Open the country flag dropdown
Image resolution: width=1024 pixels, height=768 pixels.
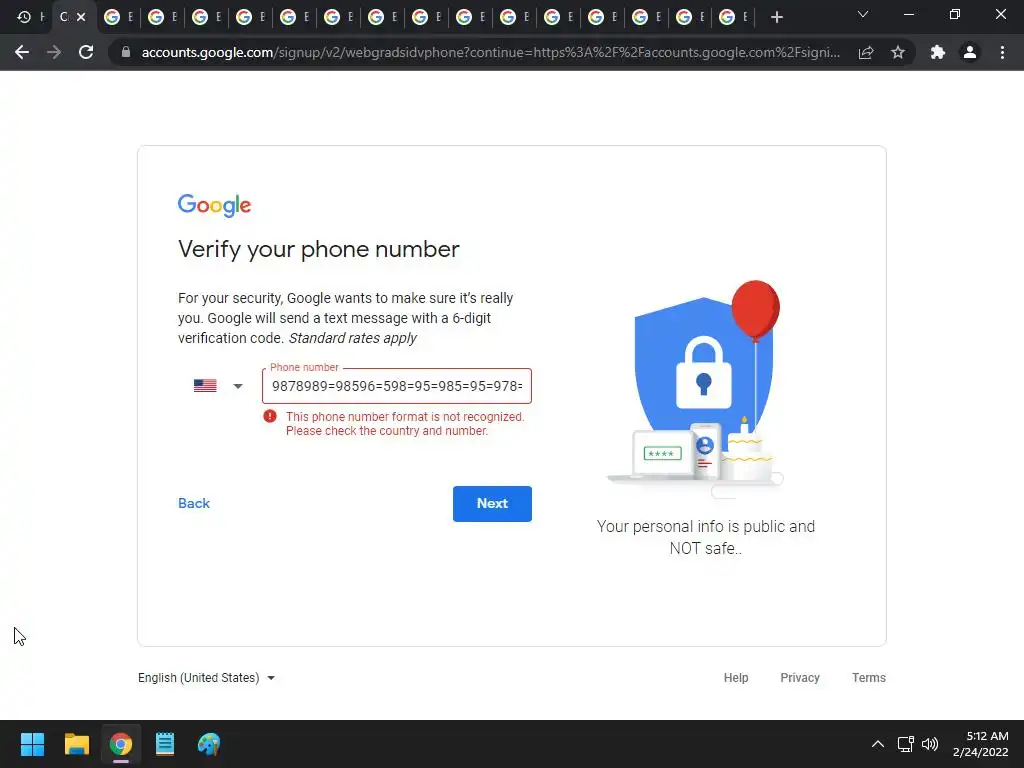(218, 386)
